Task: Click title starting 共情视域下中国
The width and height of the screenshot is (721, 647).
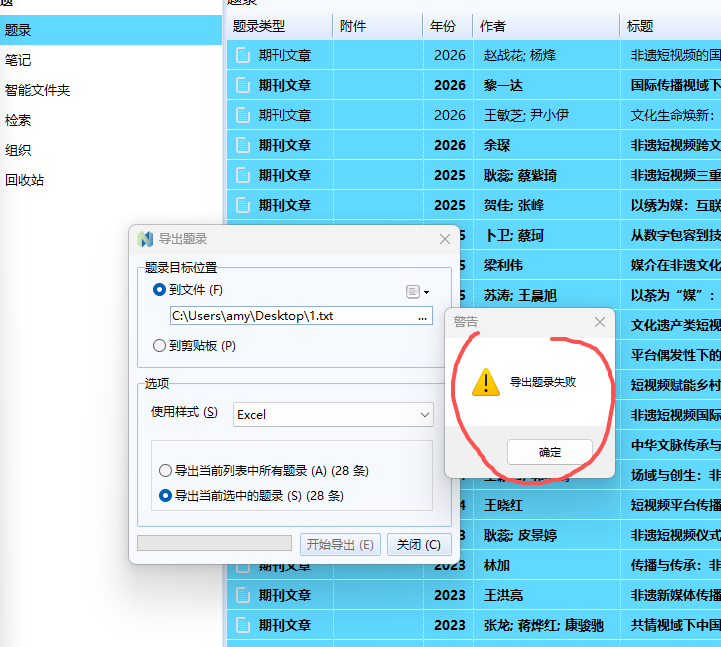Action: coord(675,625)
